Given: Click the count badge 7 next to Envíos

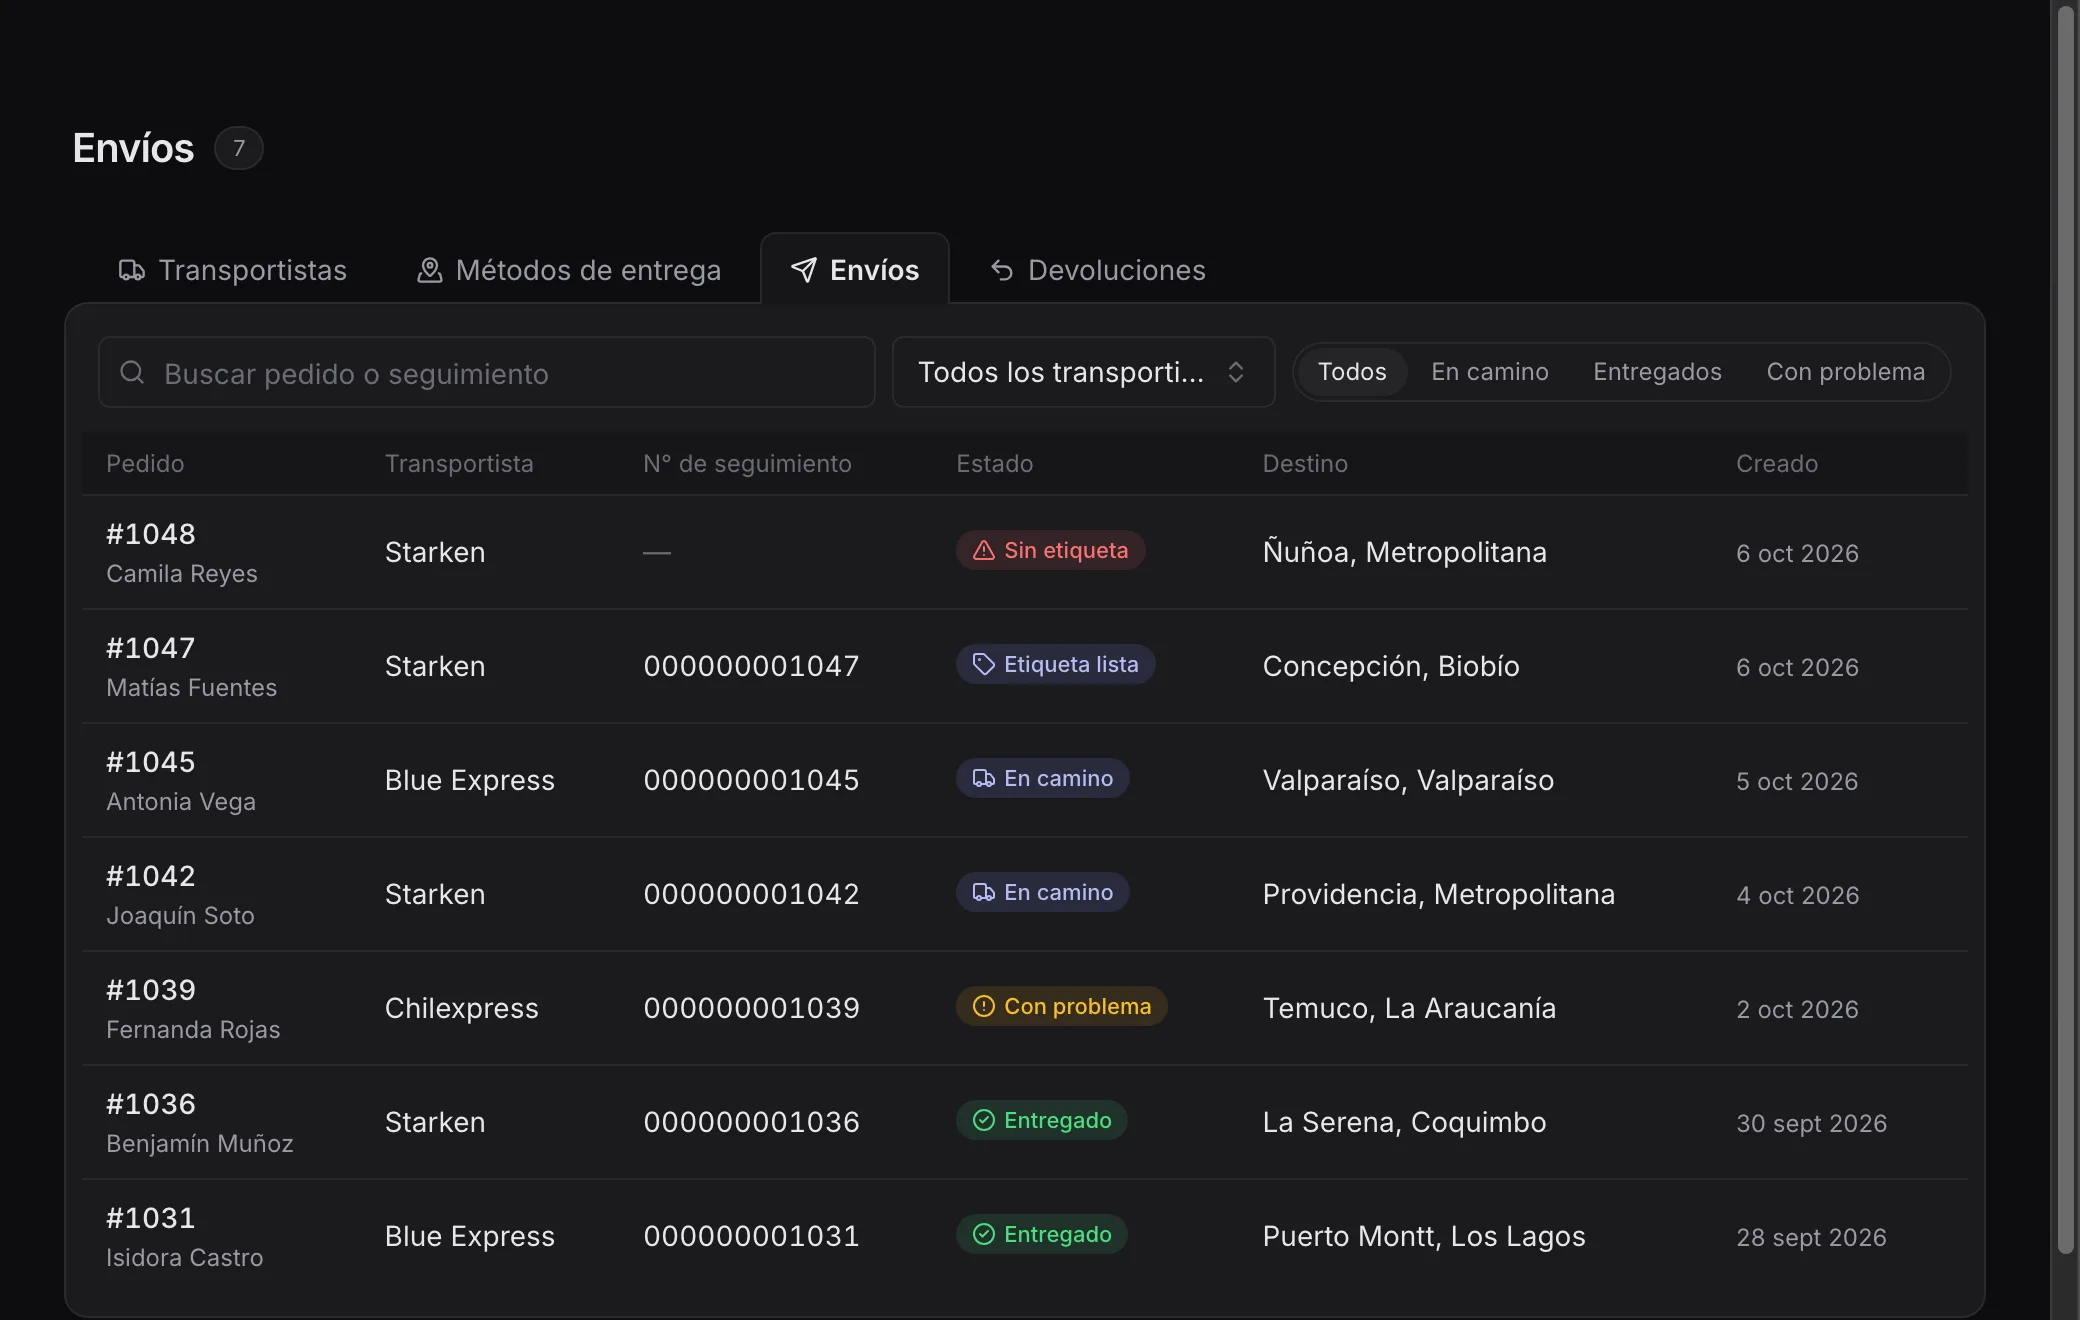Looking at the screenshot, I should pos(238,148).
